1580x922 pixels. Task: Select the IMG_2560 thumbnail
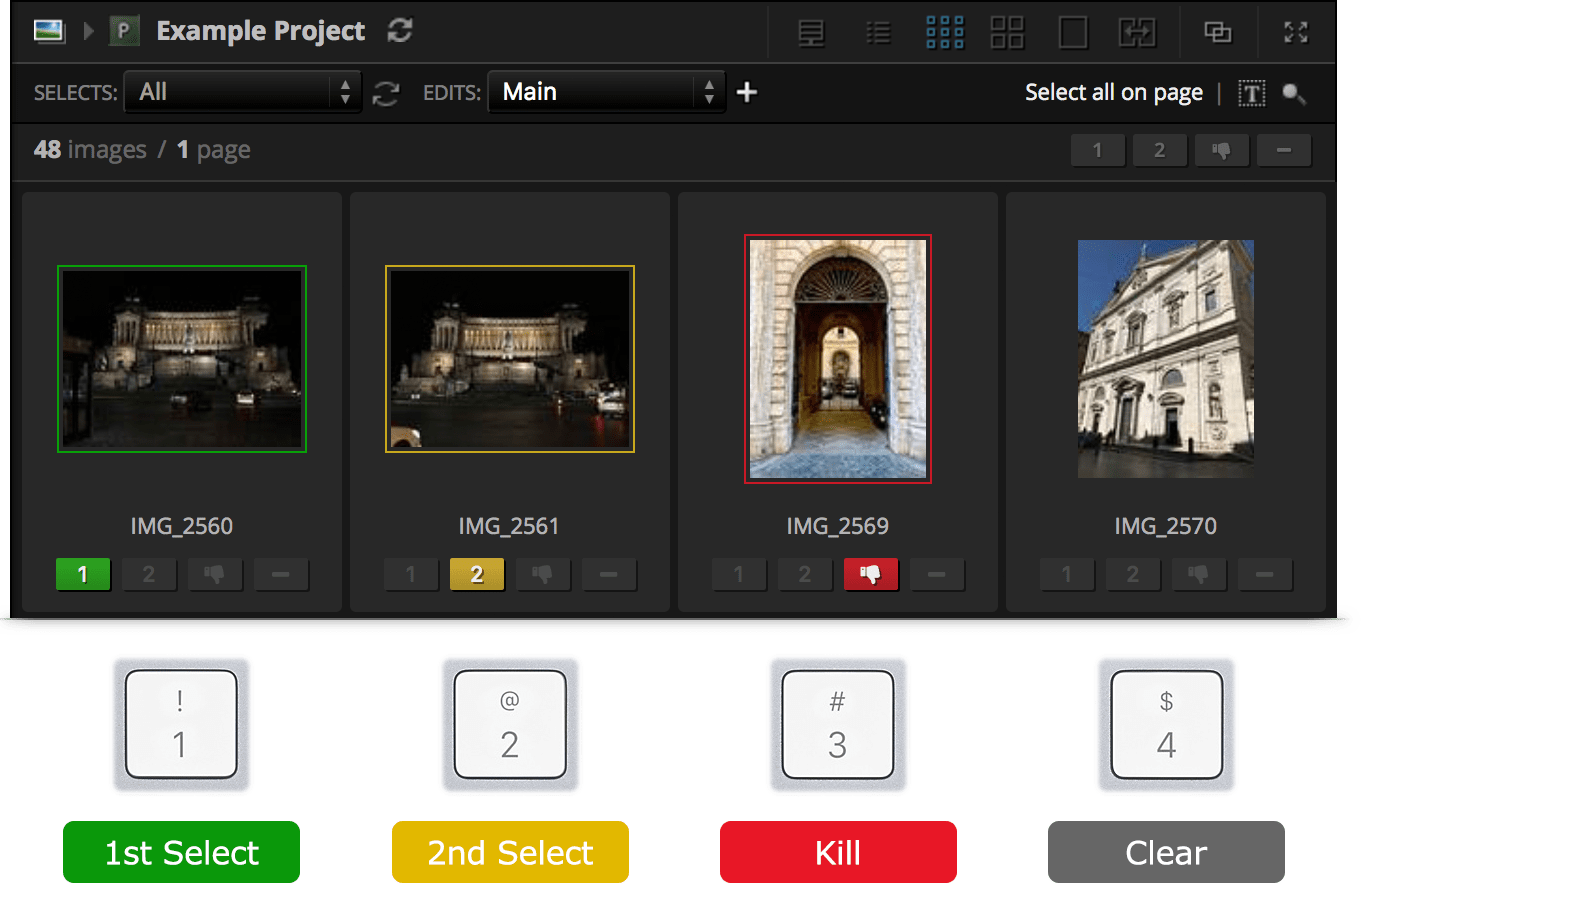pyautogui.click(x=182, y=359)
